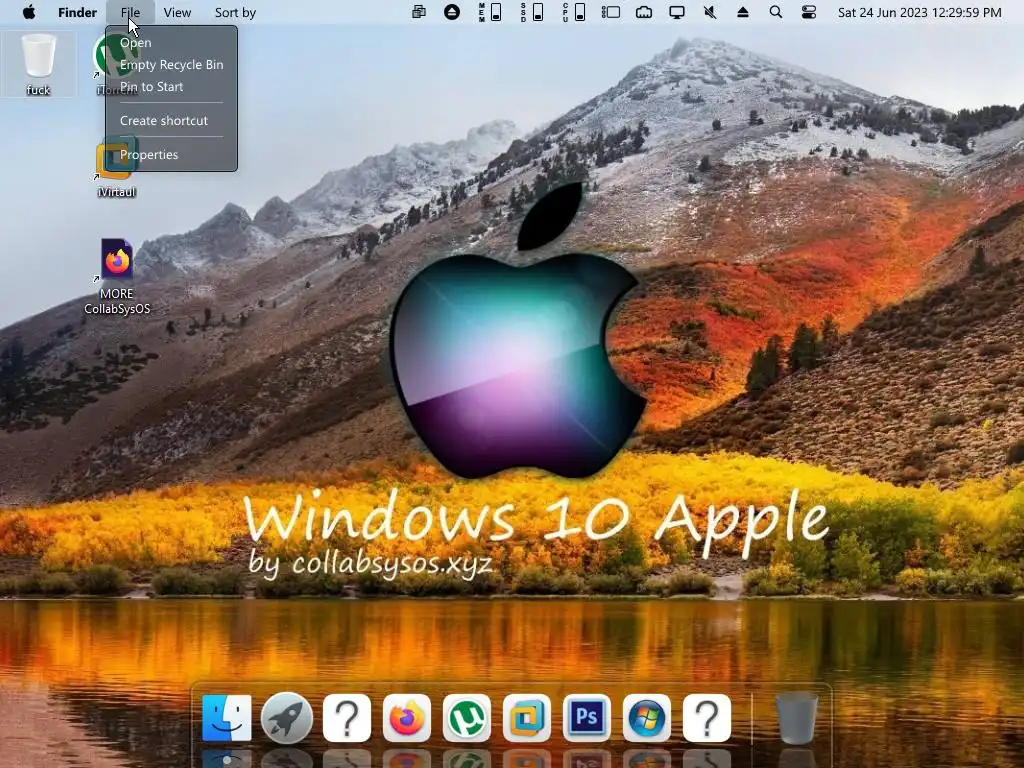Select the iTorrent desktop shortcut

(x=116, y=64)
